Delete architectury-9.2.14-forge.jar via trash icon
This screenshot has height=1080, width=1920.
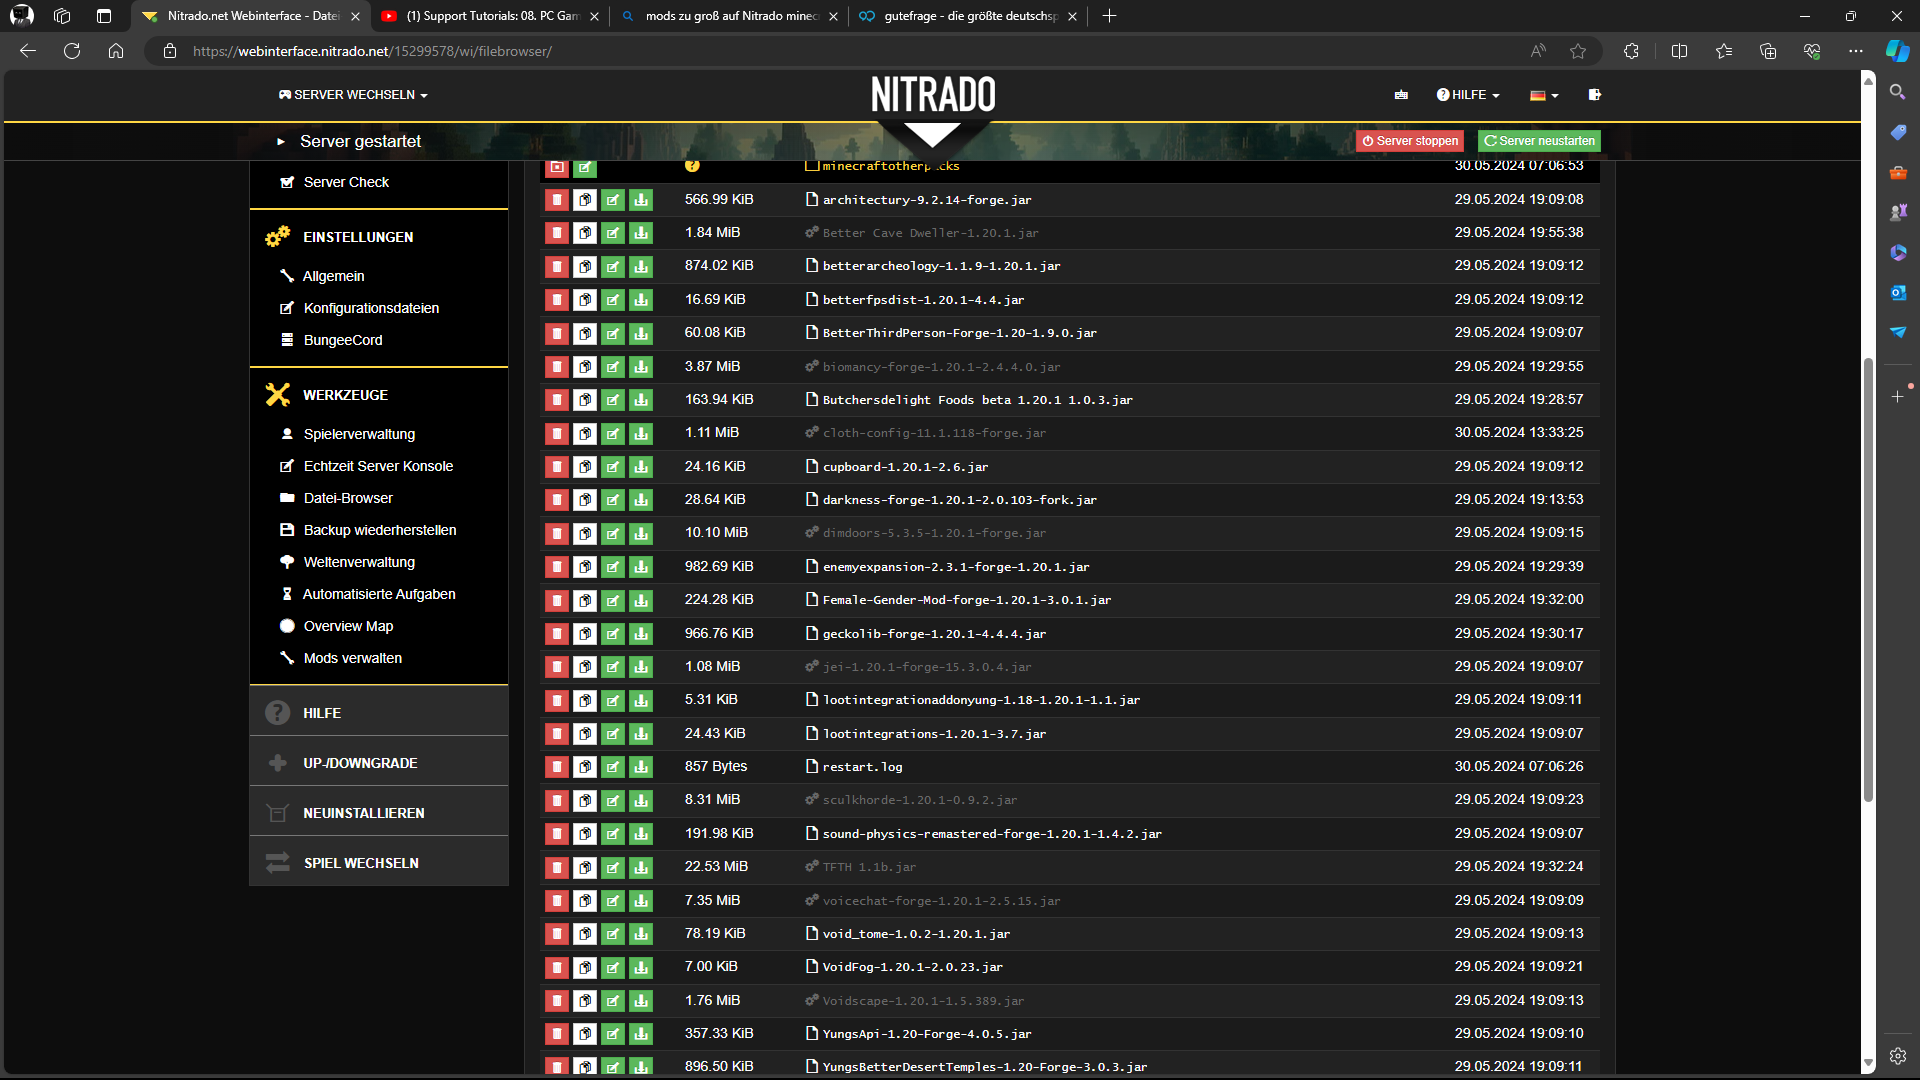(x=557, y=200)
